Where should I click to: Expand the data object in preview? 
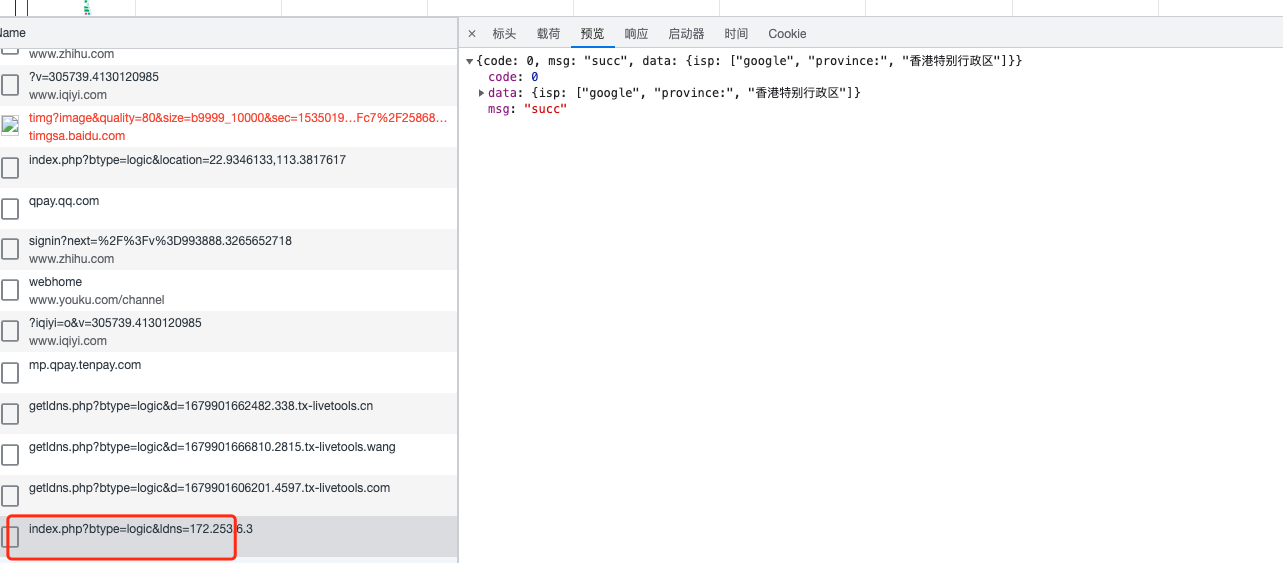click(x=482, y=93)
